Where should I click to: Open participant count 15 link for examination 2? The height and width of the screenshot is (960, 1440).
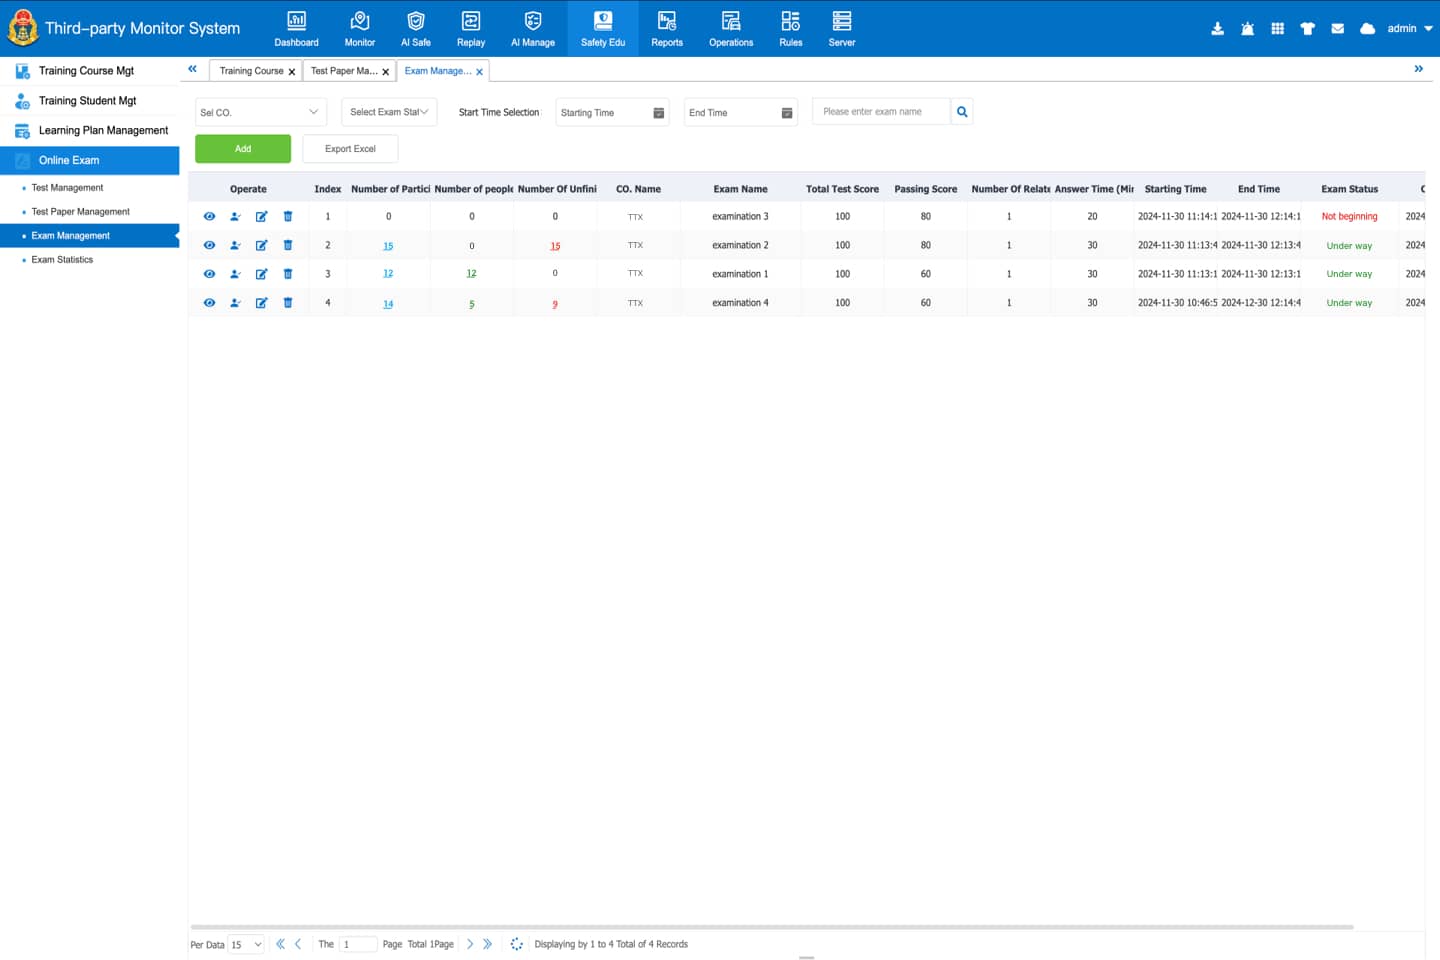[388, 246]
